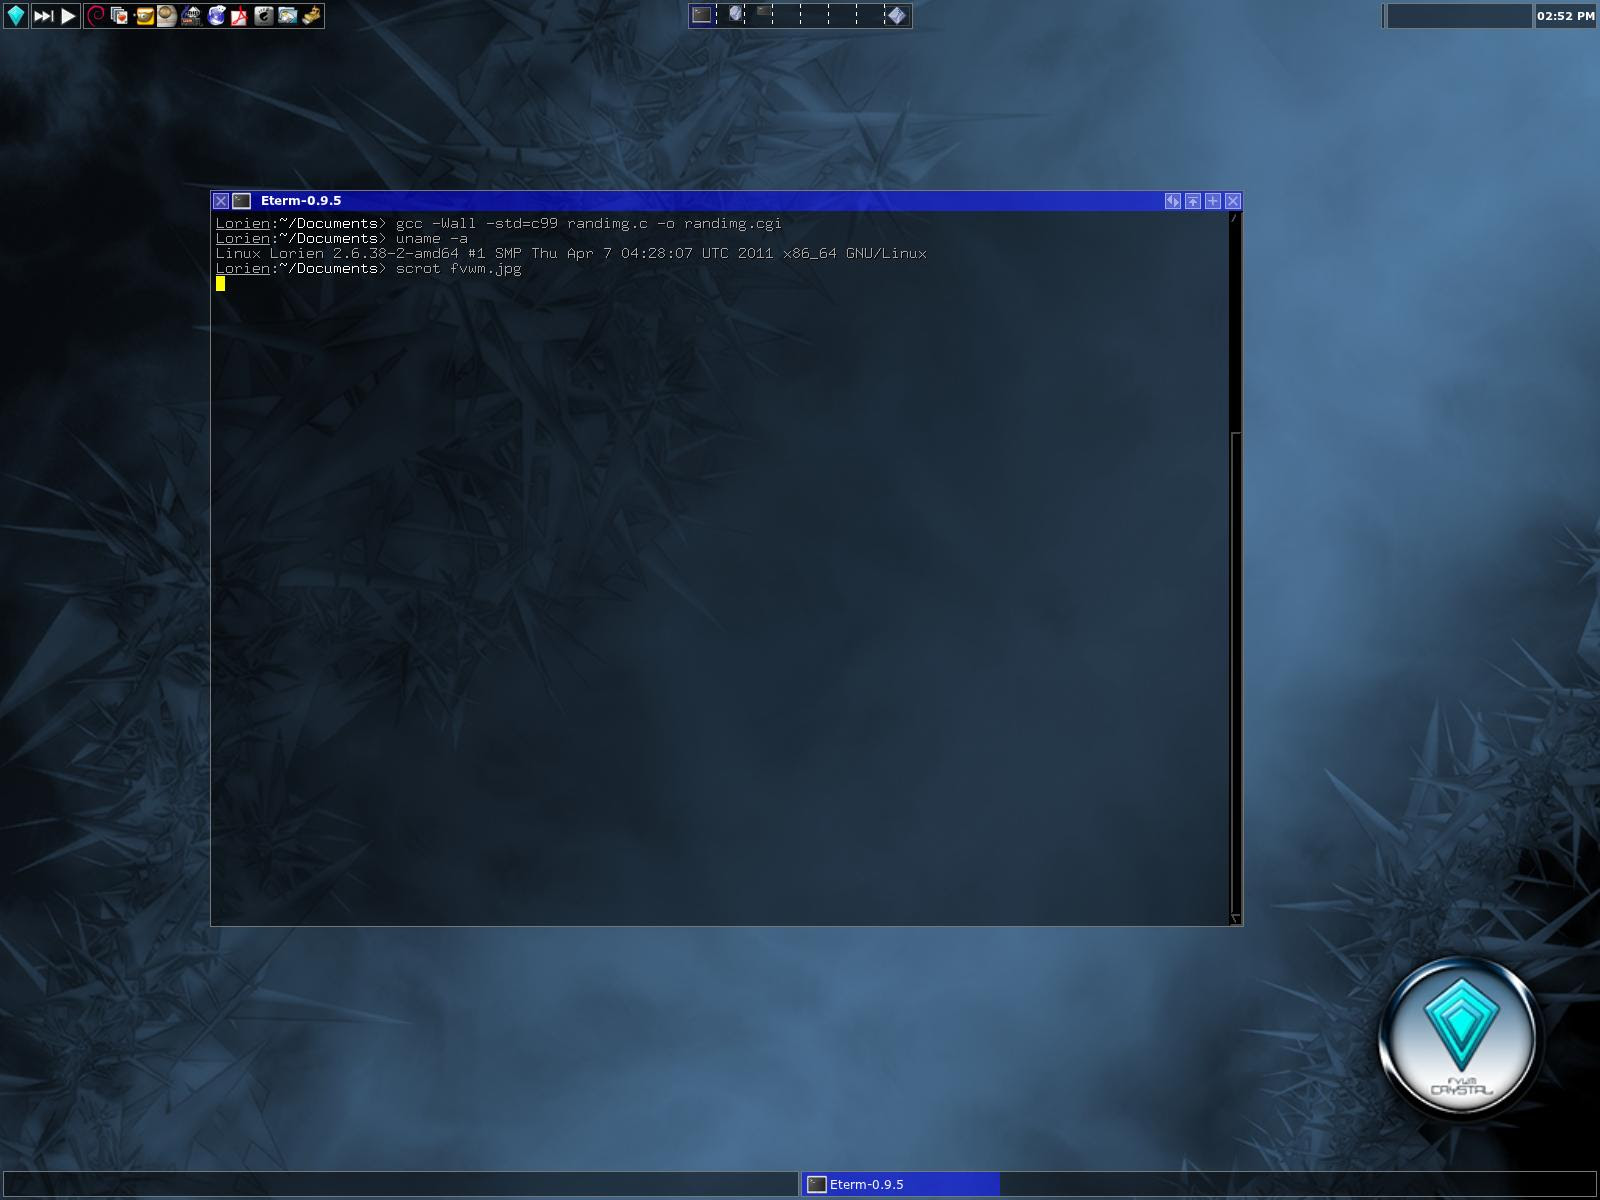Image resolution: width=1600 pixels, height=1200 pixels.
Task: Click the 'scrot fvwm.jpg' command text
Action: click(458, 268)
